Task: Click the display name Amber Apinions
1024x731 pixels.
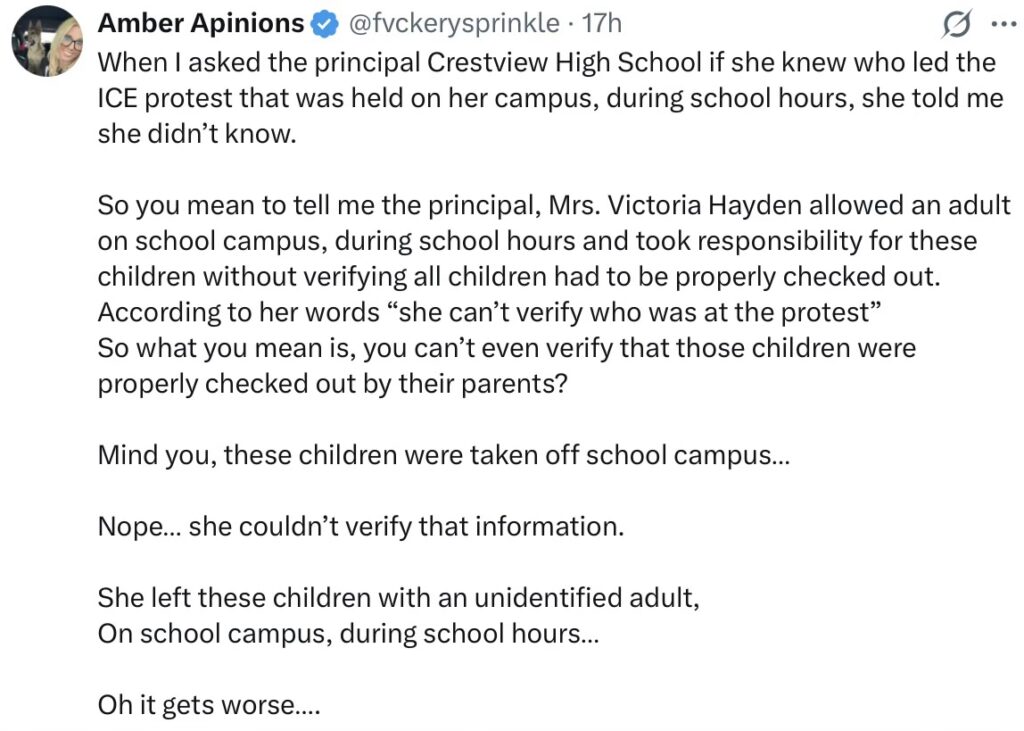Action: [200, 23]
